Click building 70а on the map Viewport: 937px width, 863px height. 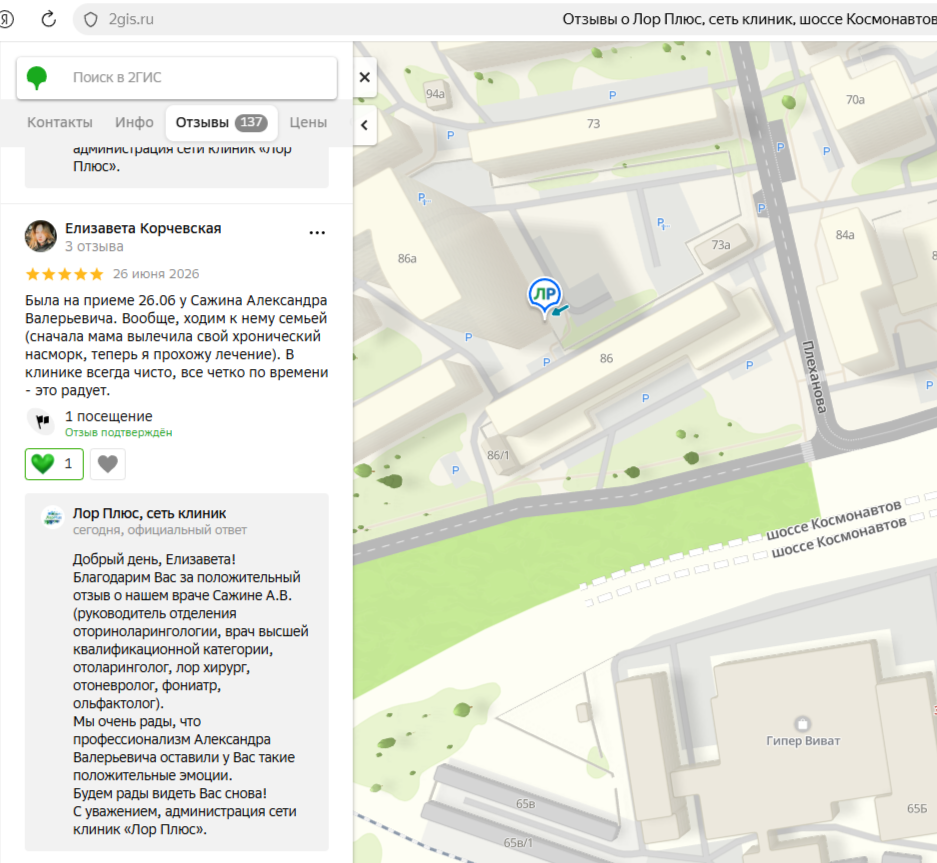click(855, 100)
